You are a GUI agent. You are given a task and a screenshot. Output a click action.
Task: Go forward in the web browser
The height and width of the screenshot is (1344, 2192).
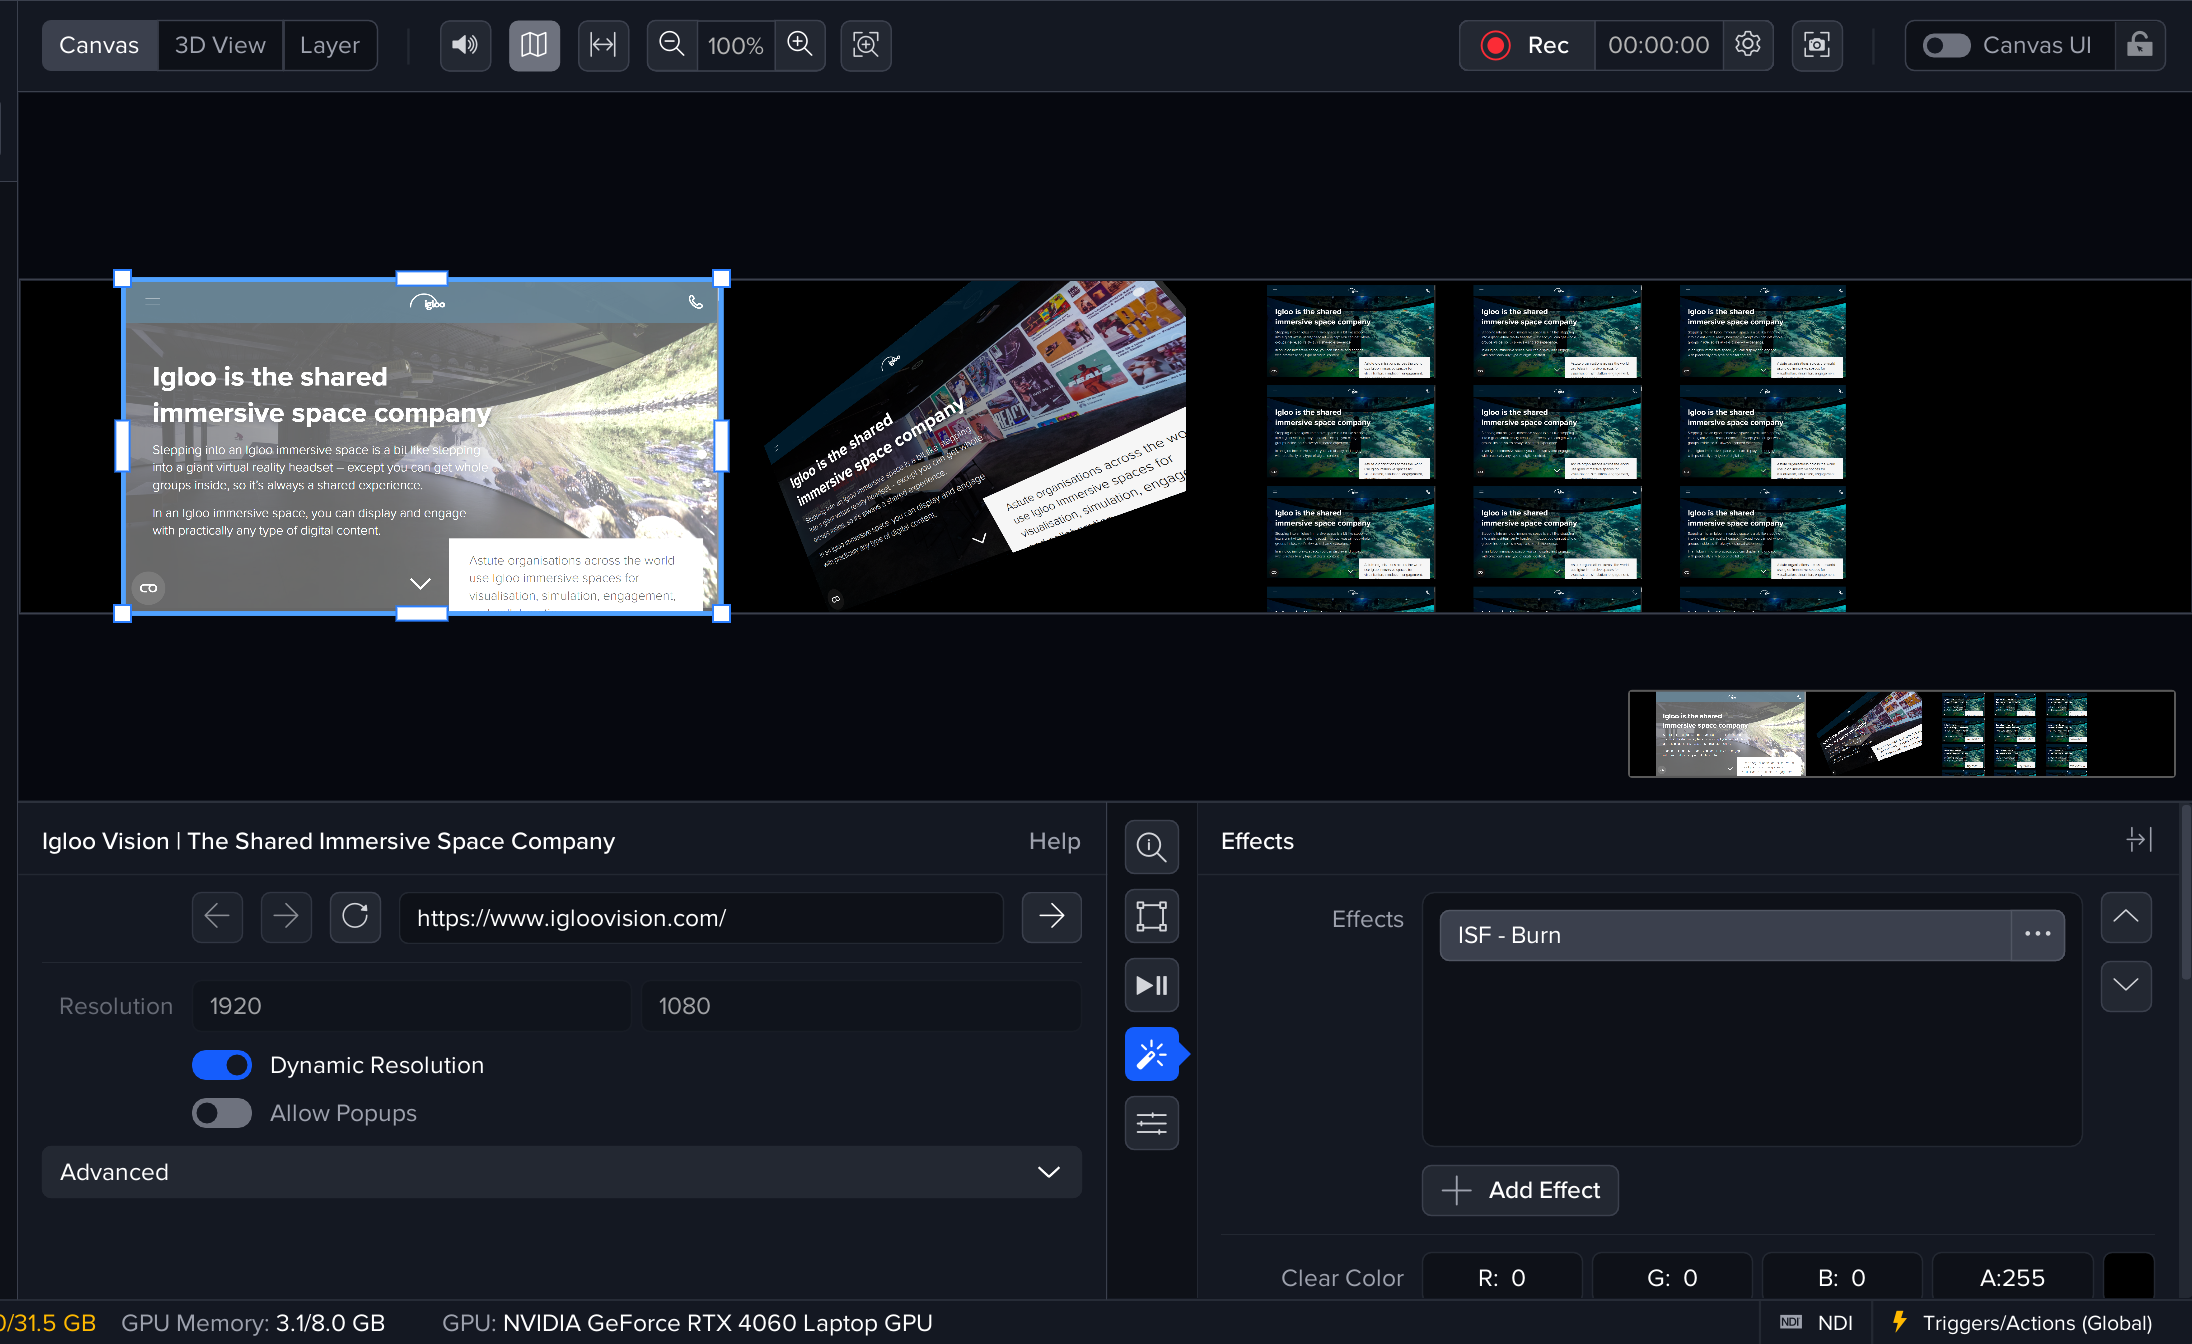point(286,917)
